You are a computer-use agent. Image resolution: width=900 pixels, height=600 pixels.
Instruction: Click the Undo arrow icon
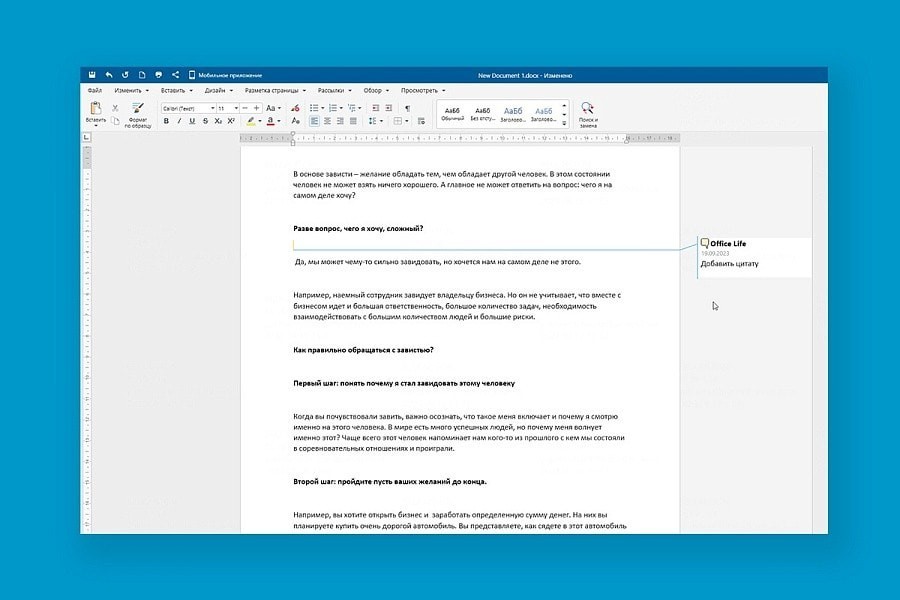pos(108,75)
